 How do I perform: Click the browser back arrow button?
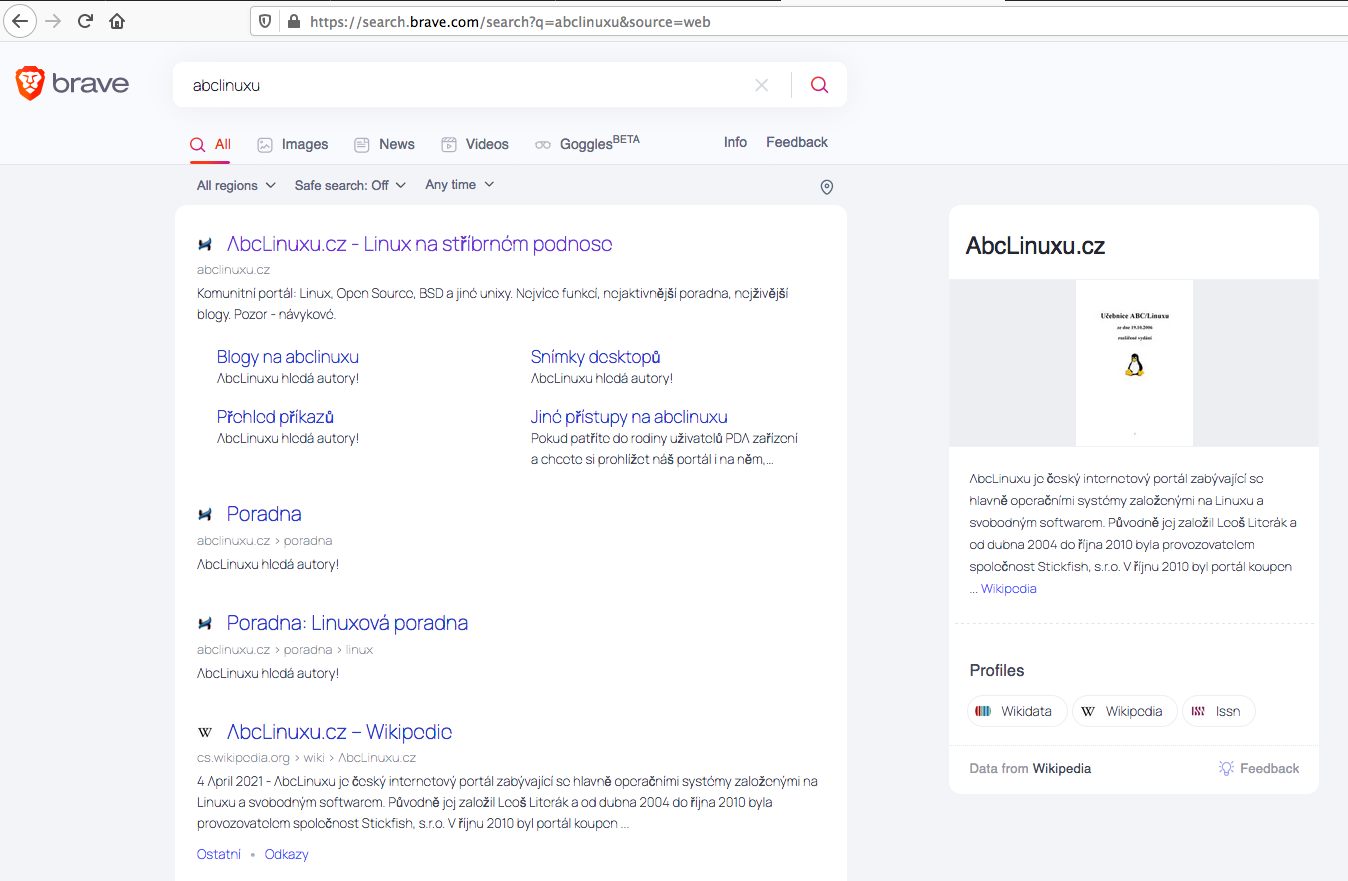(x=20, y=21)
